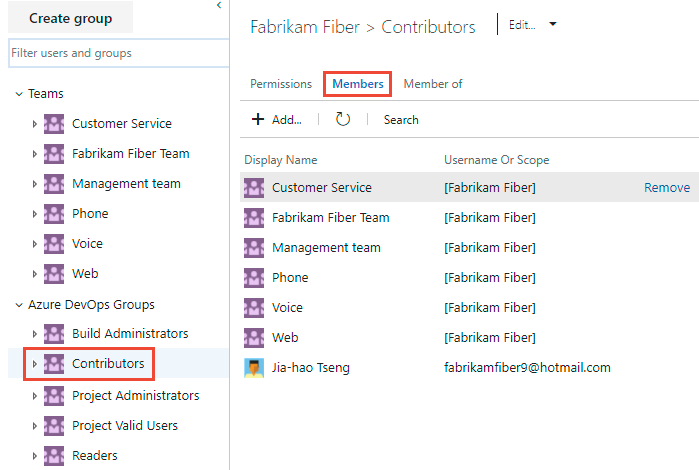Click the Build Administrators group icon
Image resolution: width=699 pixels, height=470 pixels.
tap(54, 334)
